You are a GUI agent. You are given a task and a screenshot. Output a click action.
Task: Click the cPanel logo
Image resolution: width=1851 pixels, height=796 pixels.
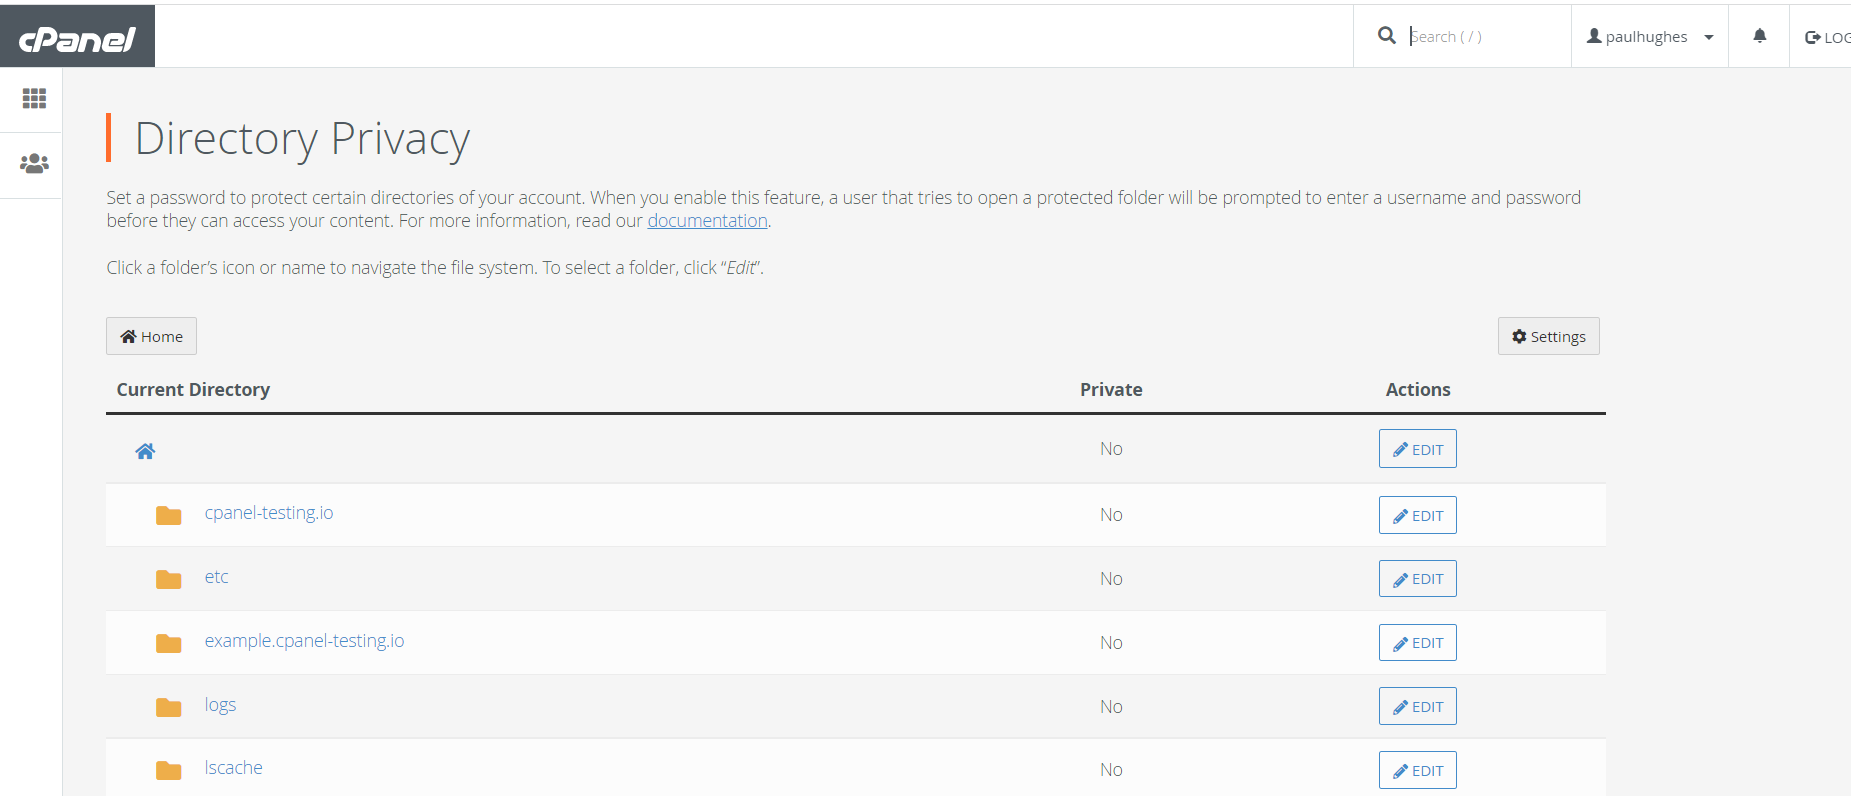click(x=77, y=38)
